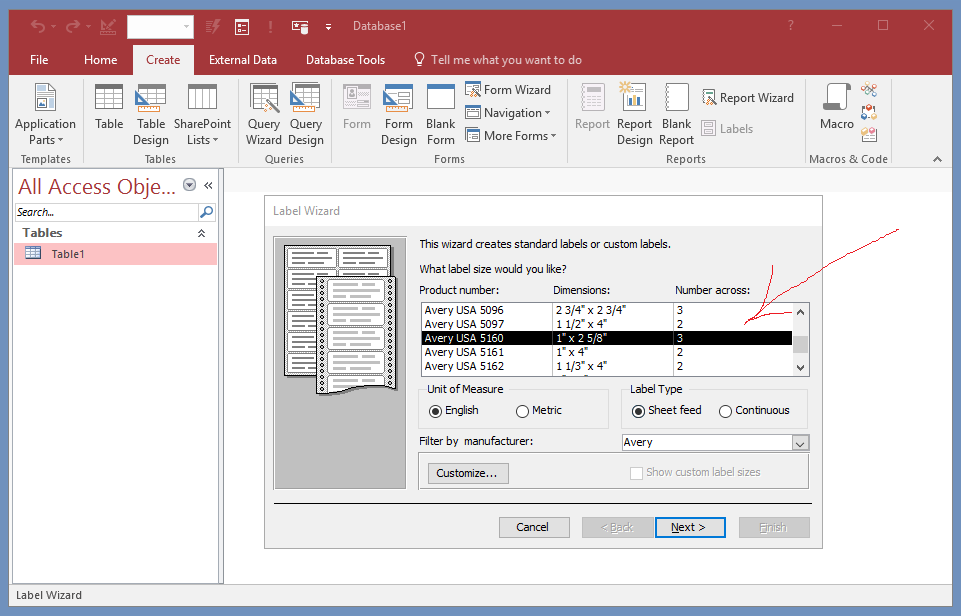
Task: Select the Avery USA 5161 label row
Action: pyautogui.click(x=607, y=352)
